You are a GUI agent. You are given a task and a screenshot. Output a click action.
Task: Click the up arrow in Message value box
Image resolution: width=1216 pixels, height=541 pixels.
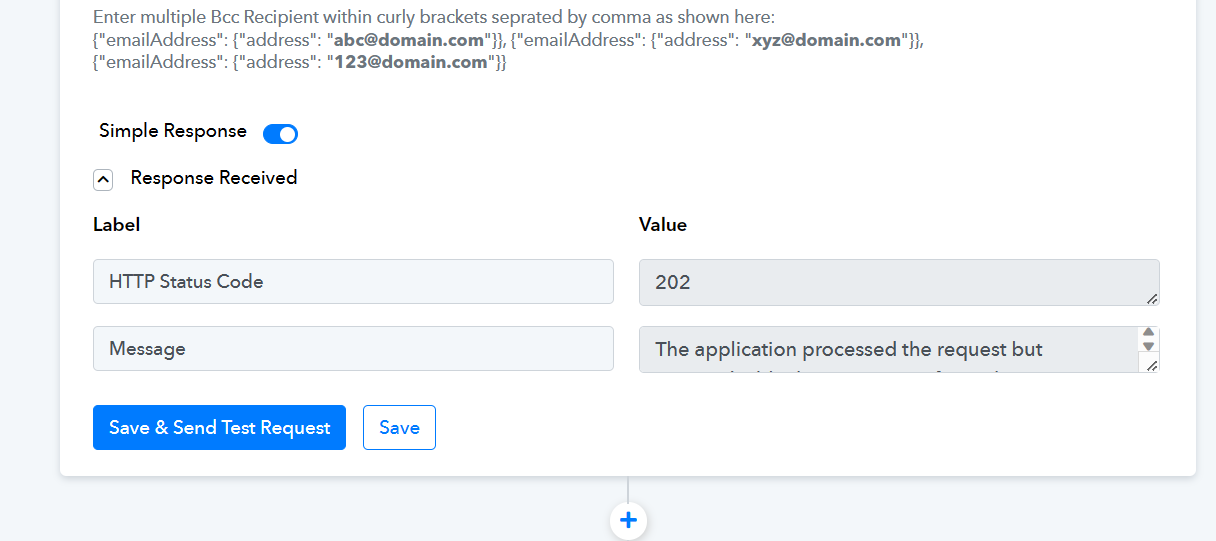pos(1149,332)
